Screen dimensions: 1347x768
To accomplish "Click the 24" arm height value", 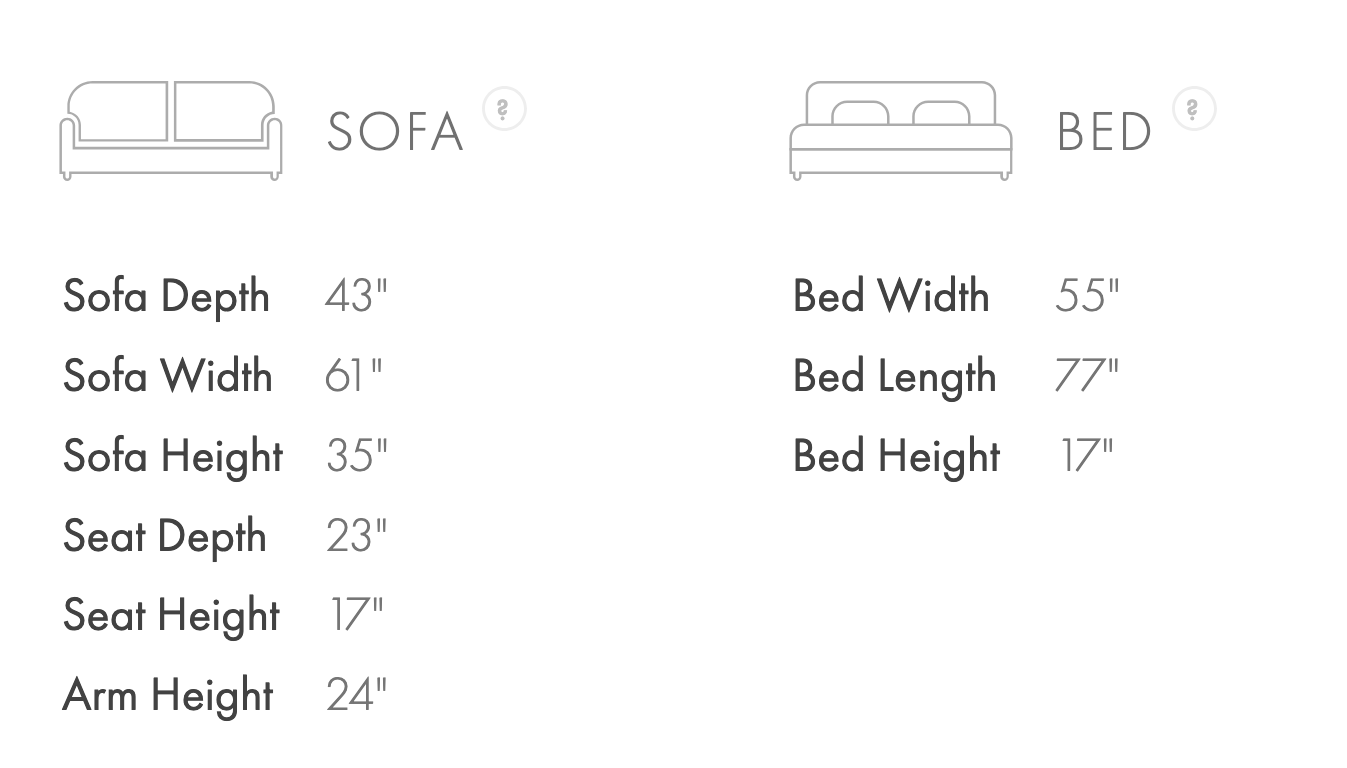I will tap(356, 695).
